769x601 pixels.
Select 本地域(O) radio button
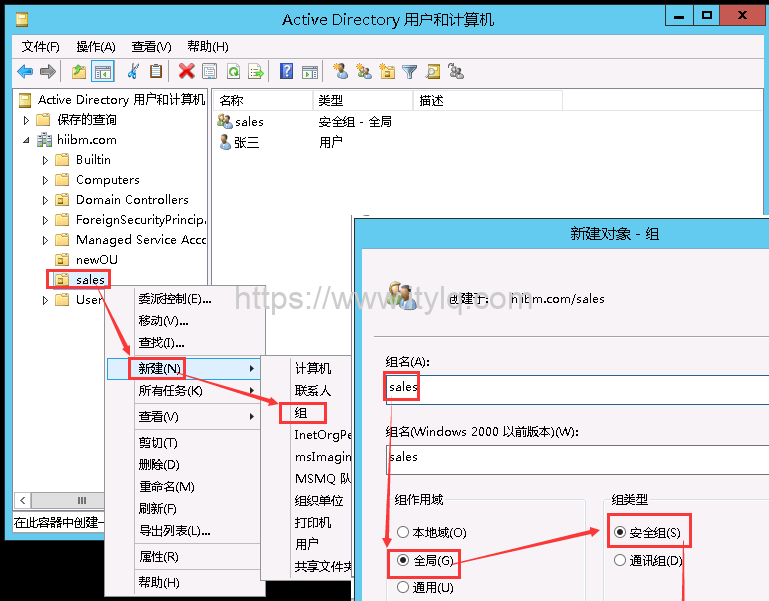[x=403, y=532]
